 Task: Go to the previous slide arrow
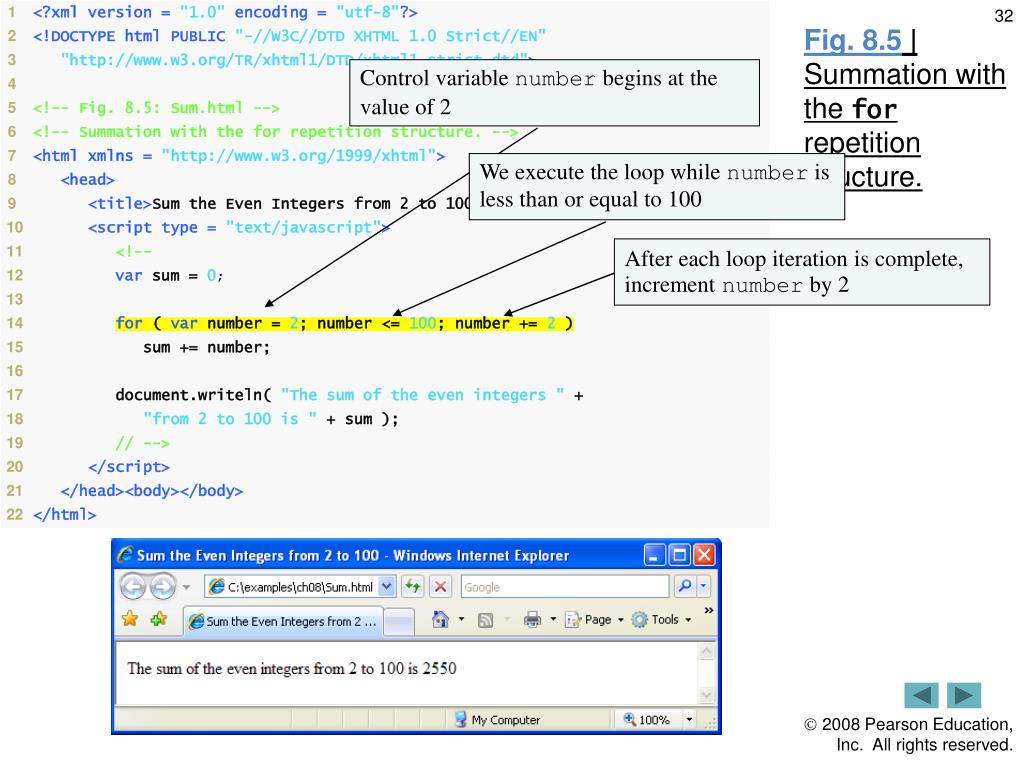pos(921,695)
